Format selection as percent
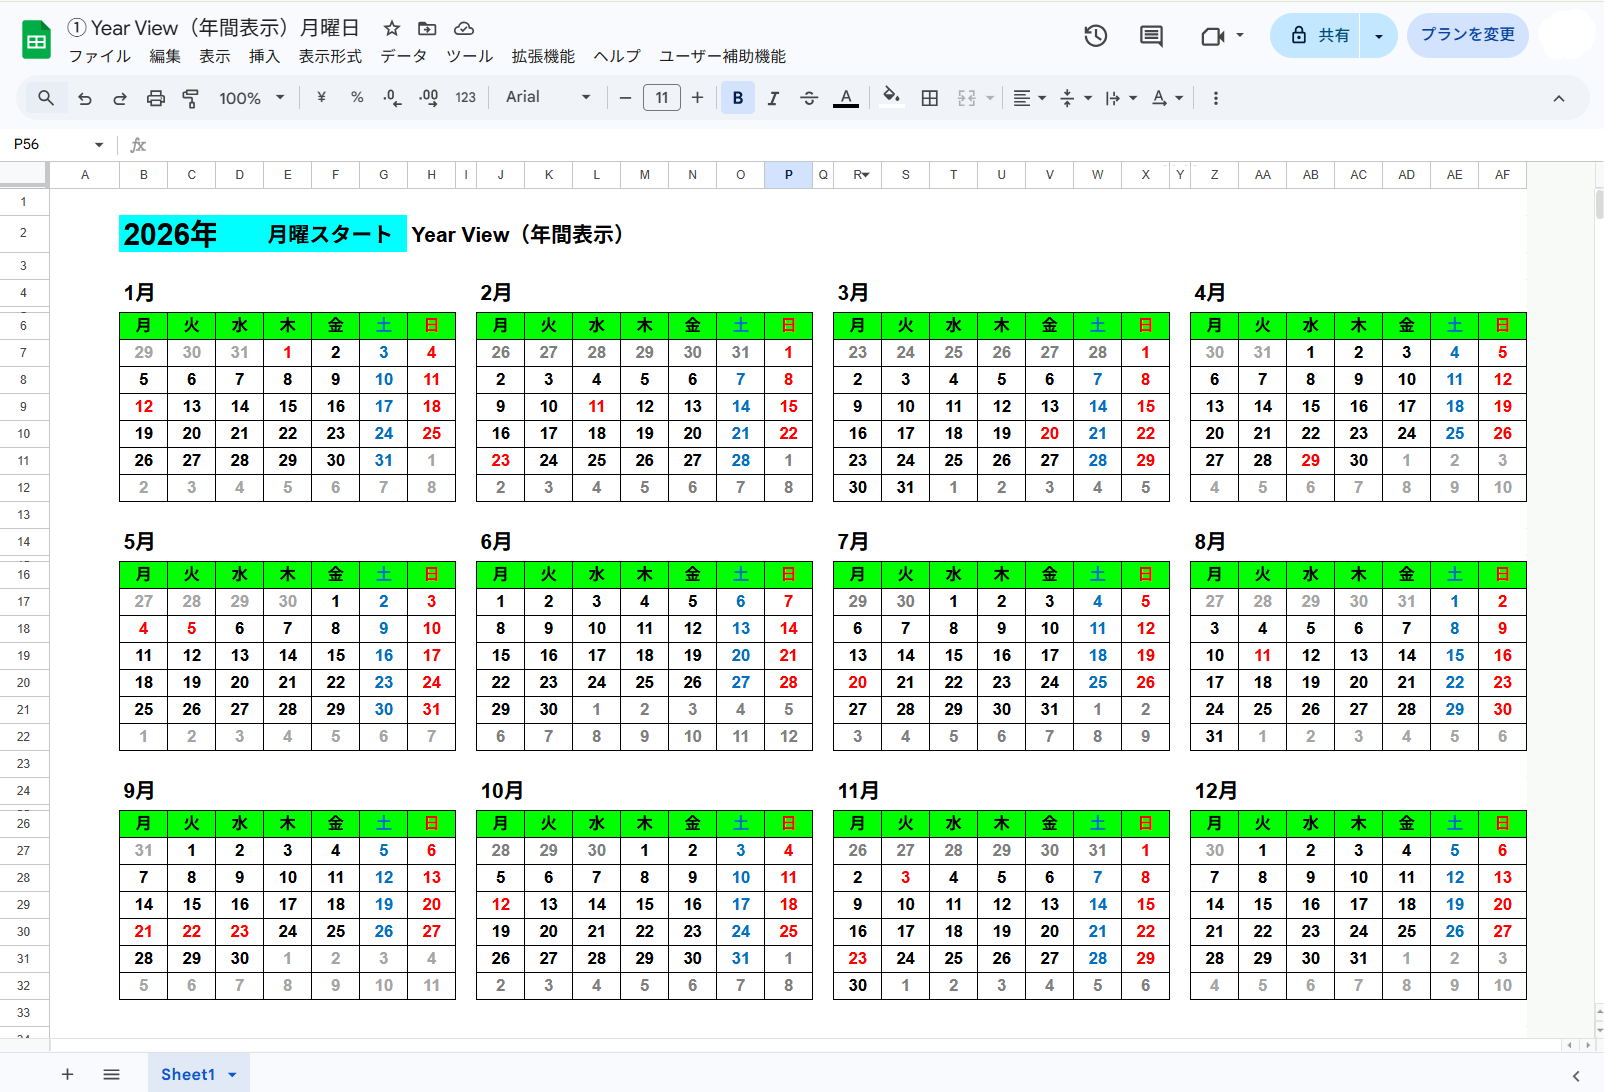The height and width of the screenshot is (1092, 1604). pyautogui.click(x=356, y=97)
